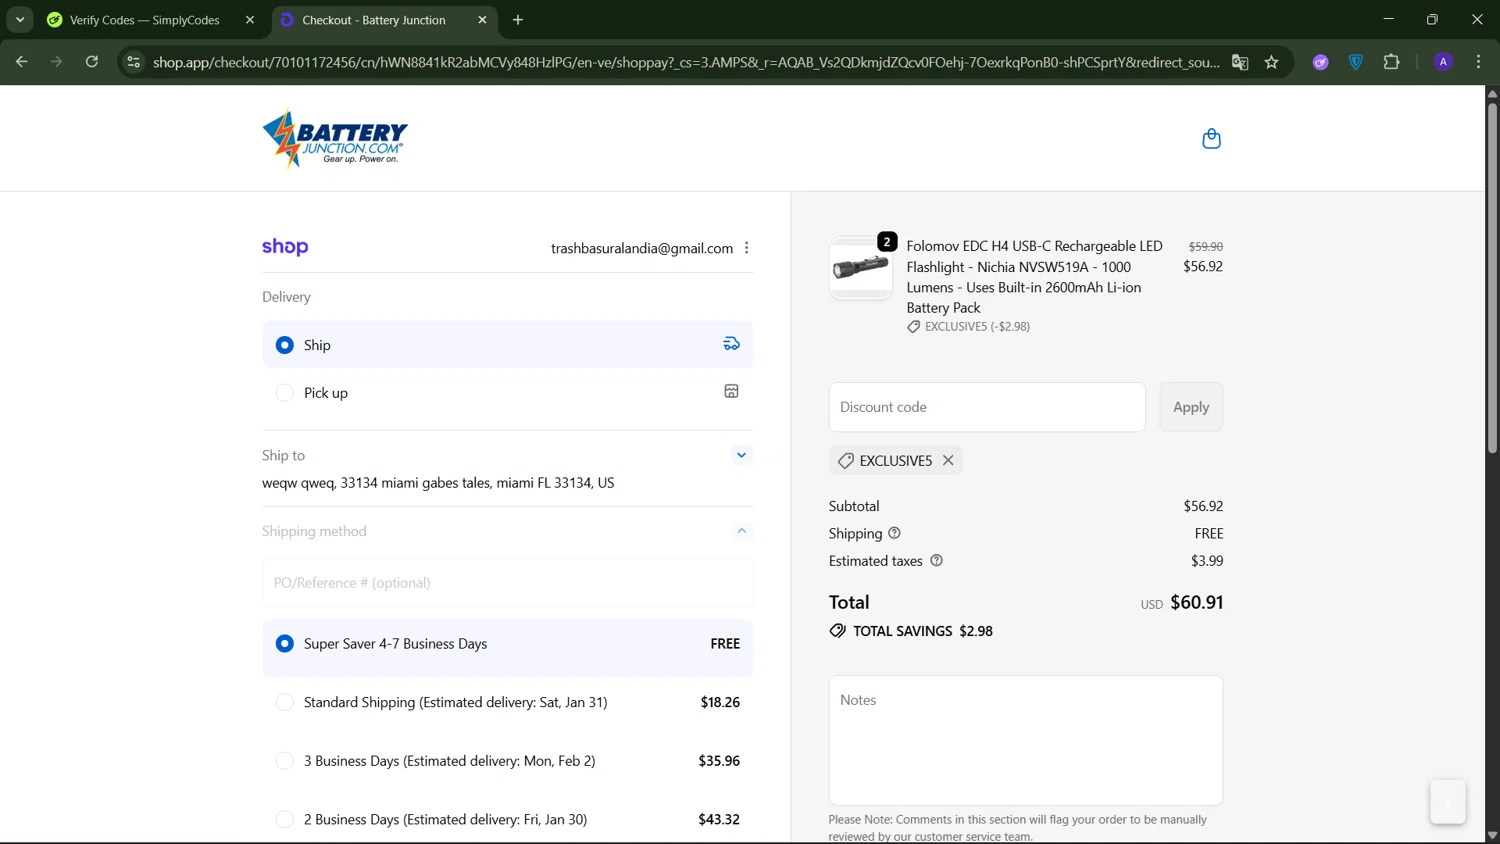Click the shipping help question icon

tap(894, 533)
